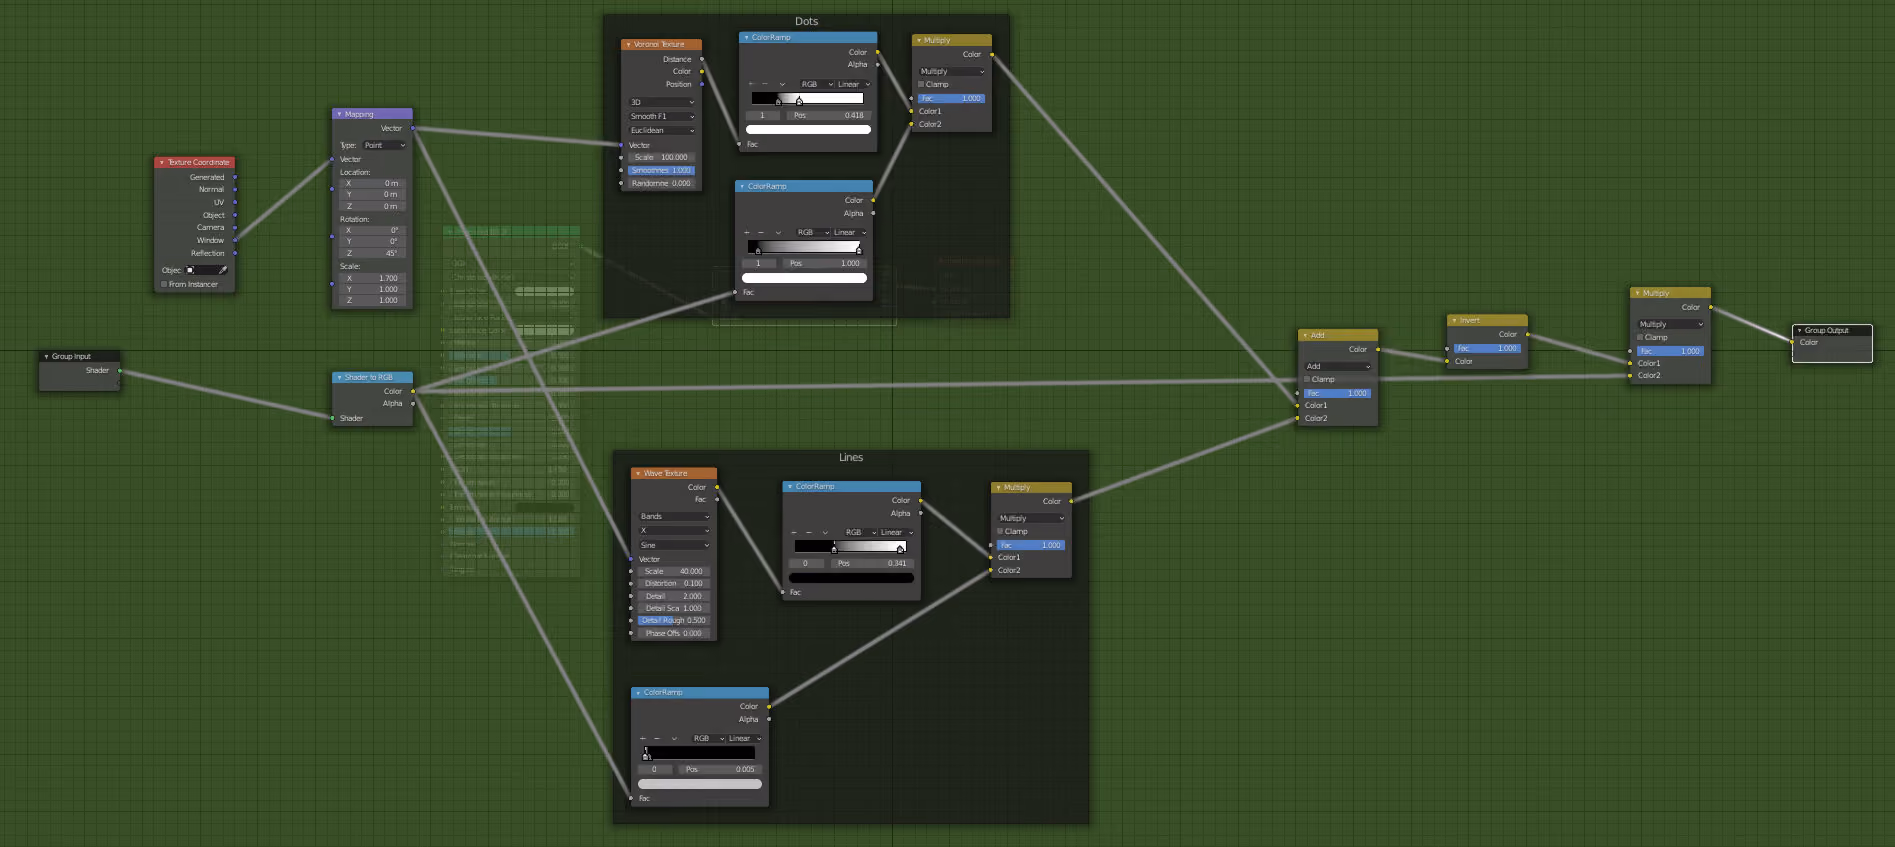Select the Generated output socket of Texture Coordinate
The width and height of the screenshot is (1895, 847).
235,177
